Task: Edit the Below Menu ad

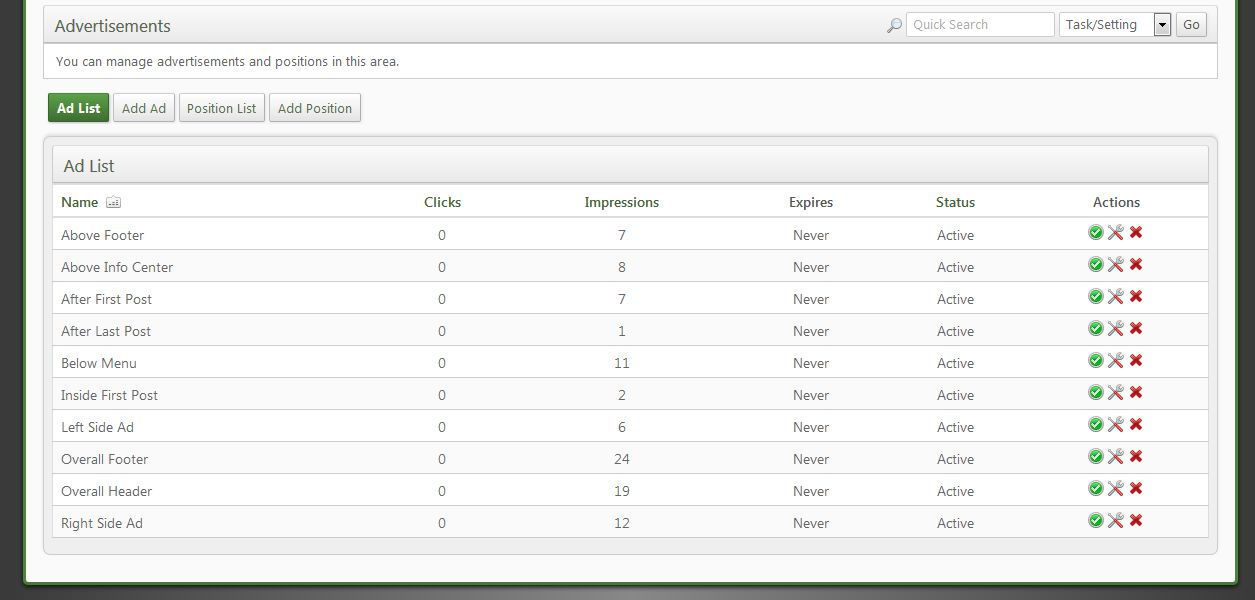Action: [1115, 360]
